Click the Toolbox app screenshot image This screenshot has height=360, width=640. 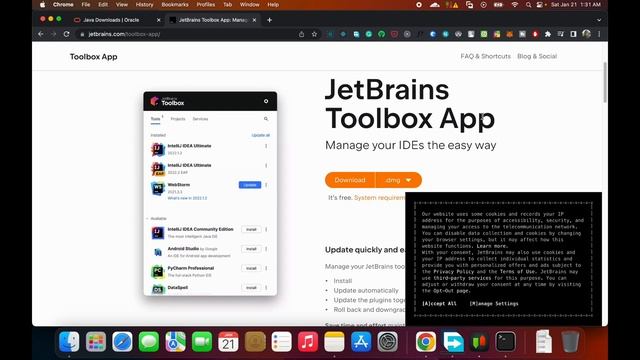click(x=210, y=193)
